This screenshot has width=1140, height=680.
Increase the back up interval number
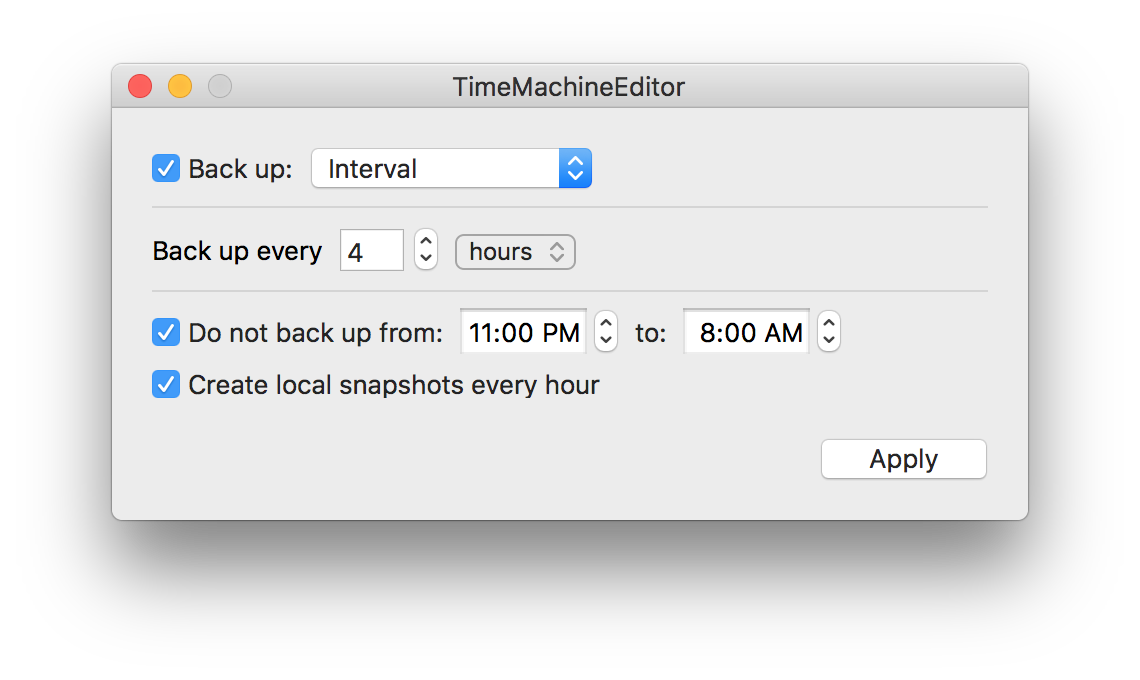pyautogui.click(x=426, y=241)
